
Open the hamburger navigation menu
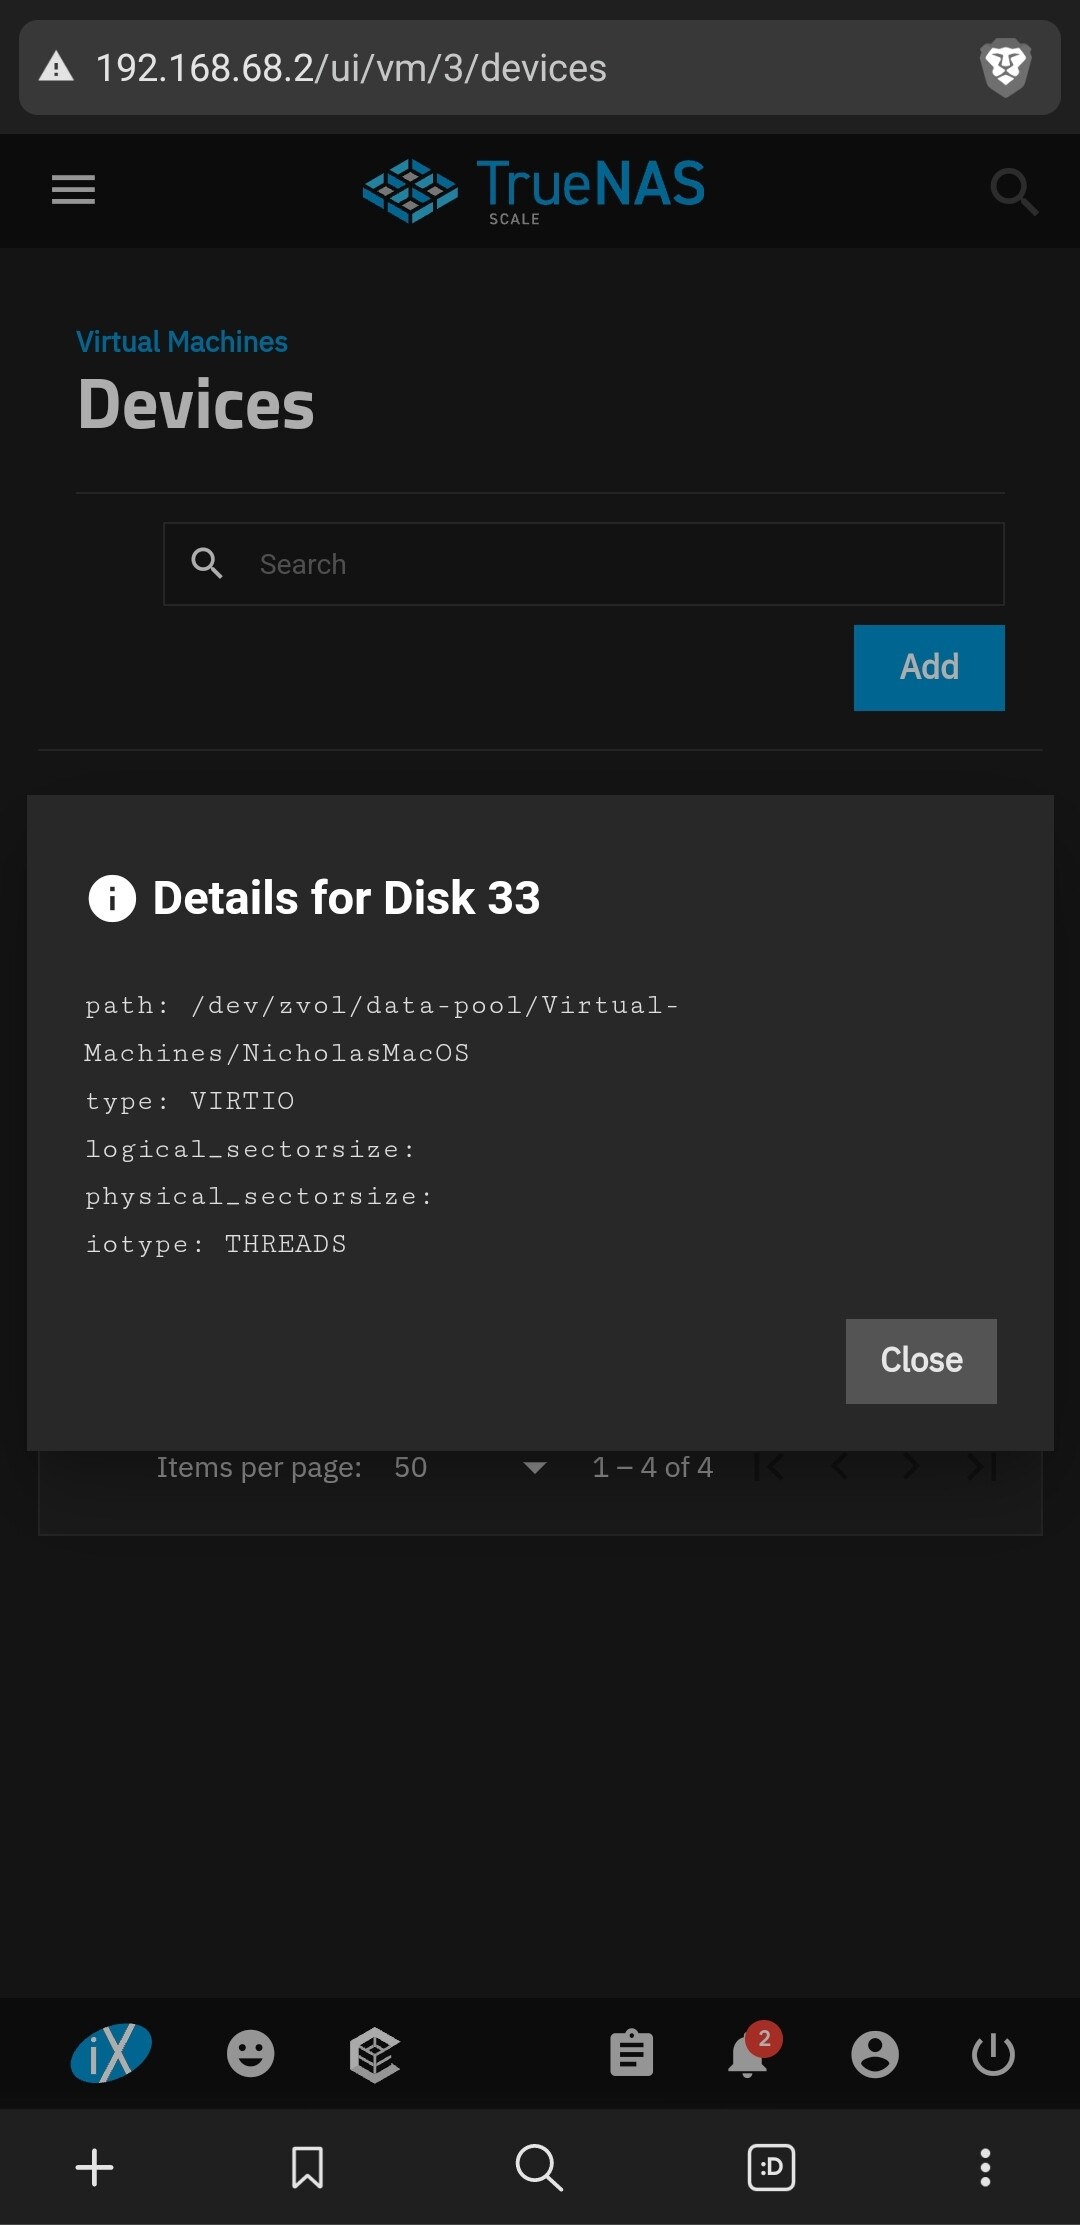point(73,189)
